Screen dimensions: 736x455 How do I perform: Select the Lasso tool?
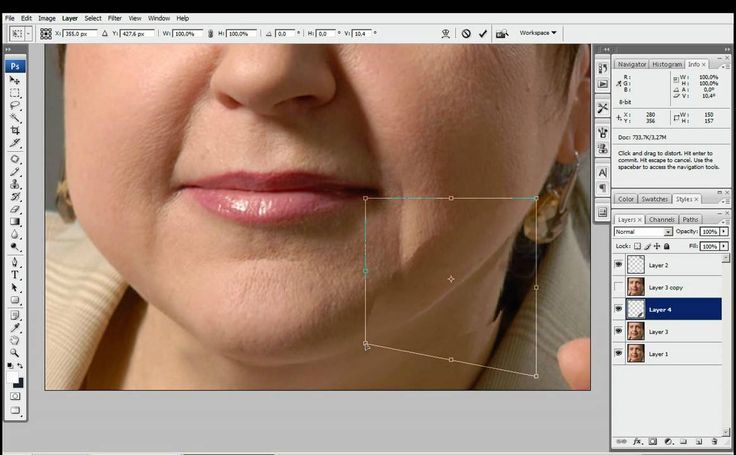click(15, 106)
